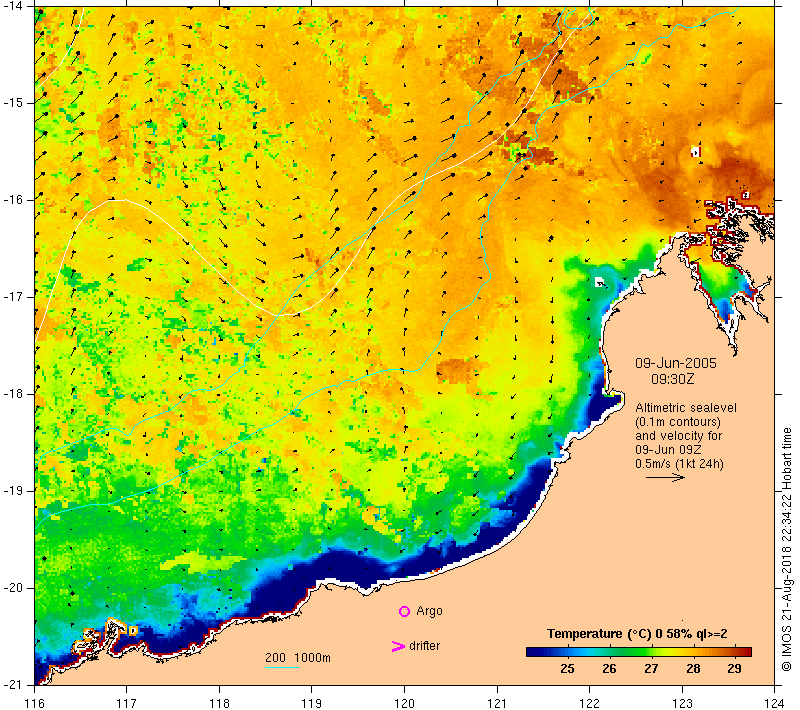Click the dark blue end of temperature scale
The image size is (800, 710).
click(533, 652)
